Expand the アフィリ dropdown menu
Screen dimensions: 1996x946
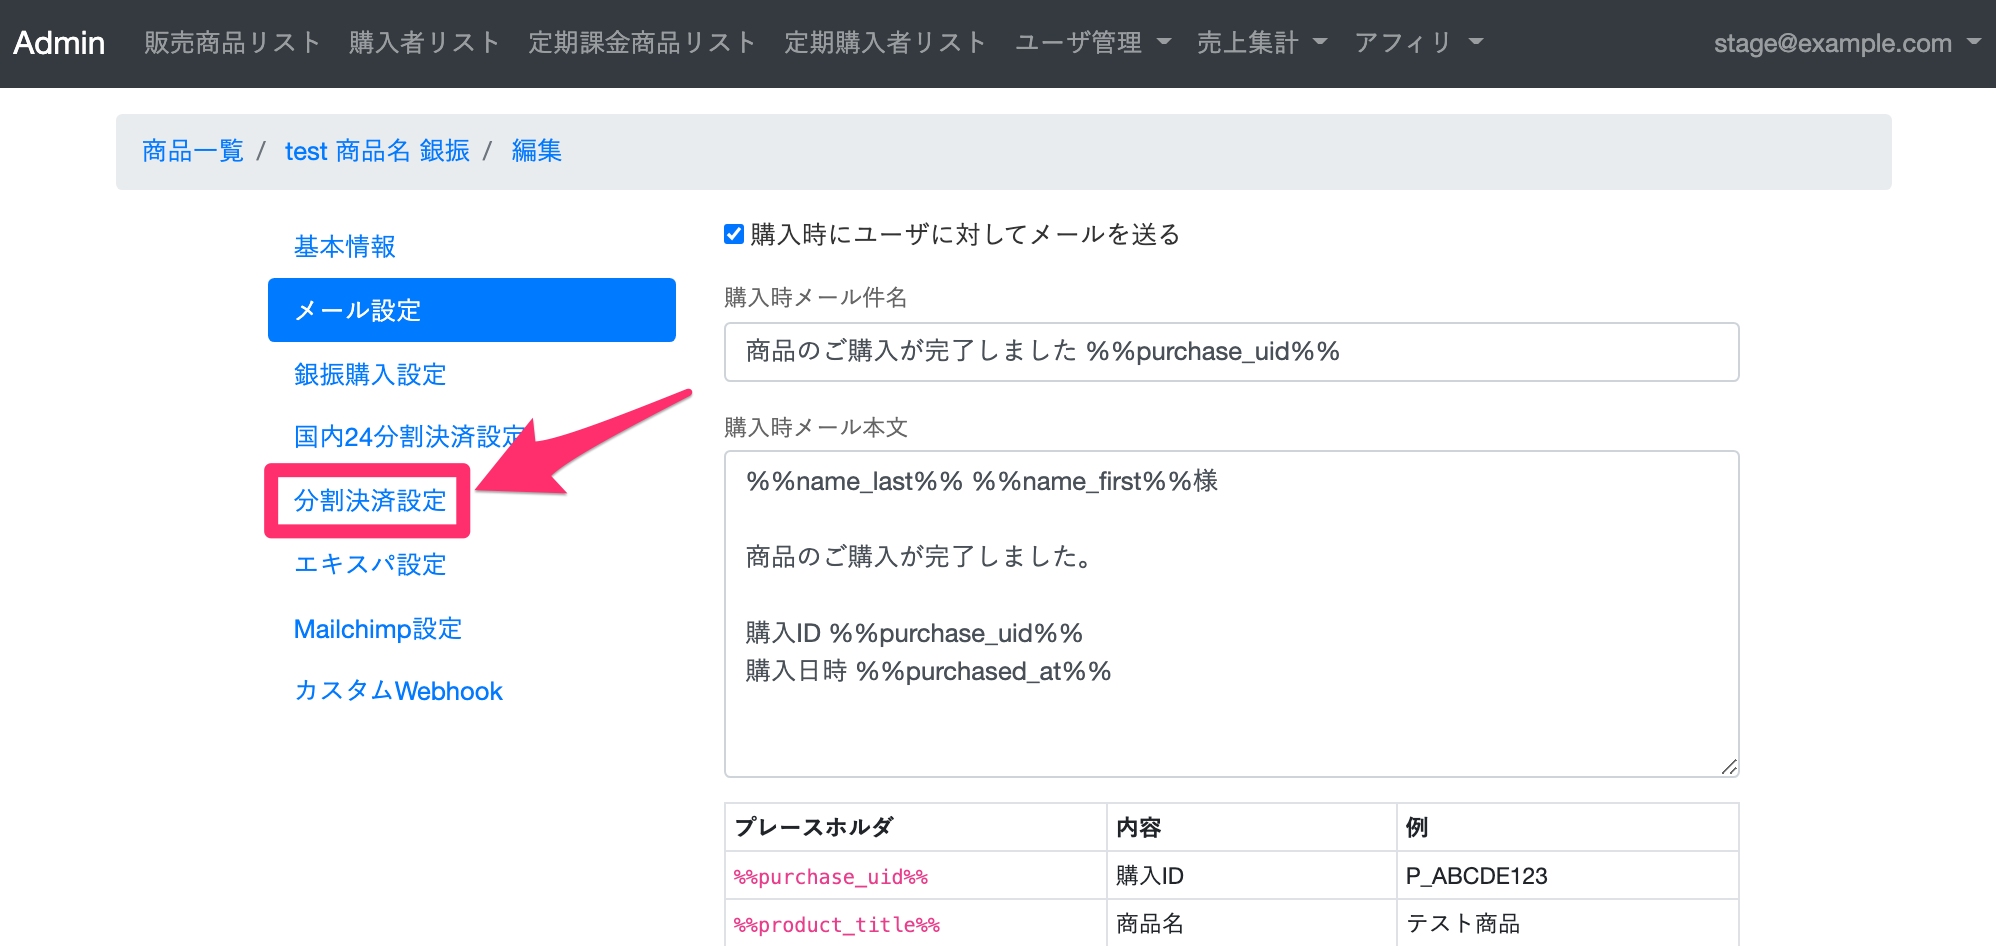1418,43
